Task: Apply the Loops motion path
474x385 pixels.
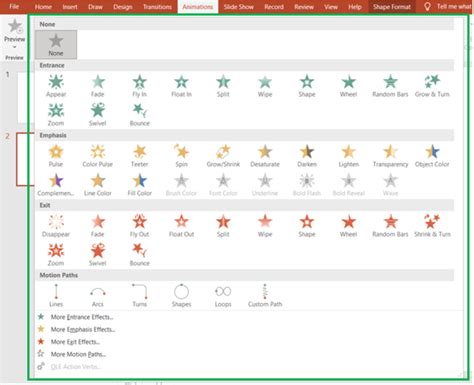Action: tap(223, 296)
